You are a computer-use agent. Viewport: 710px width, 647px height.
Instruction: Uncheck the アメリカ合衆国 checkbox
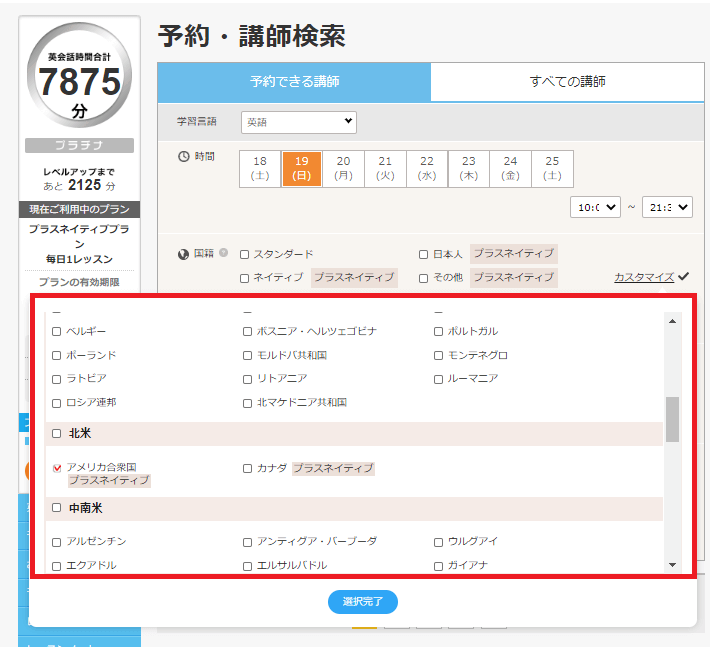pos(57,468)
